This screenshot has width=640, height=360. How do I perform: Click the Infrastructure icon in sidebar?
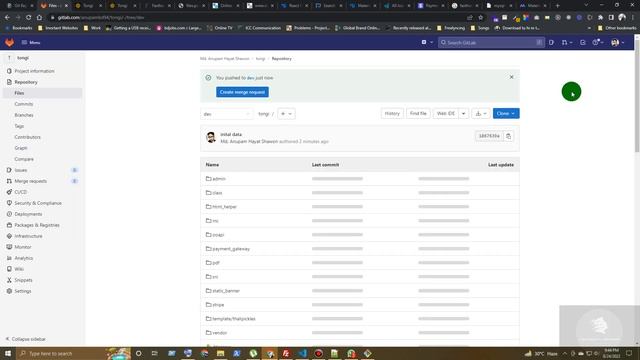pyautogui.click(x=9, y=236)
